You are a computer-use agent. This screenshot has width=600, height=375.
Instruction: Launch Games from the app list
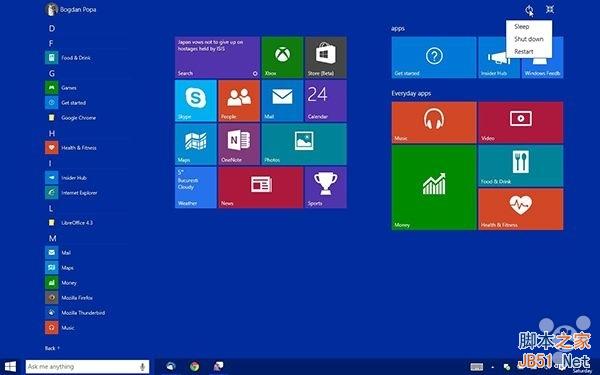click(61, 88)
